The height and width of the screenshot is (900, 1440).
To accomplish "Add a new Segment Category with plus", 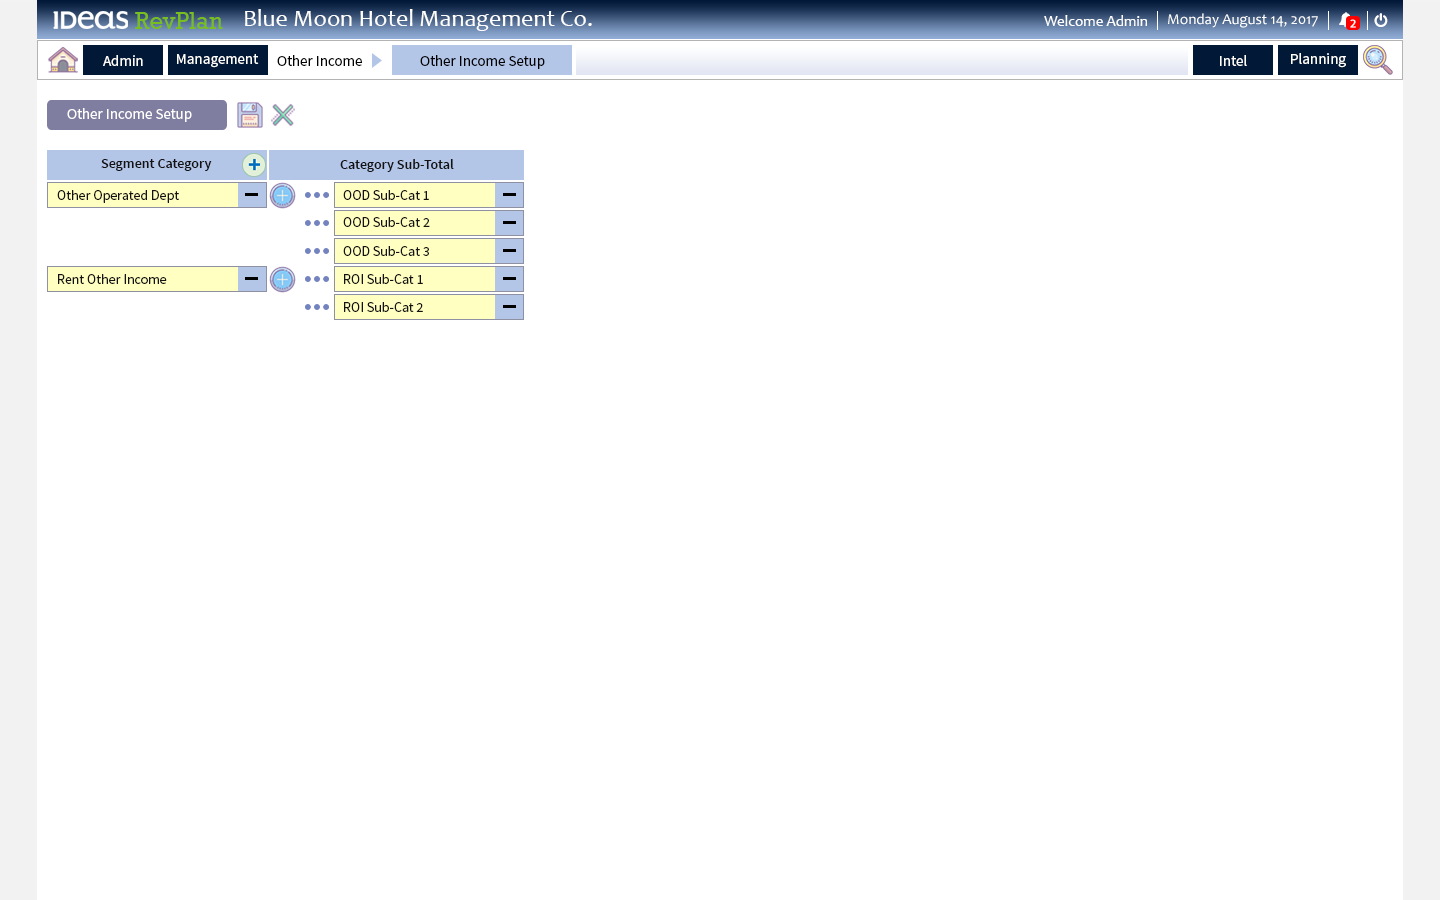I will [x=254, y=165].
